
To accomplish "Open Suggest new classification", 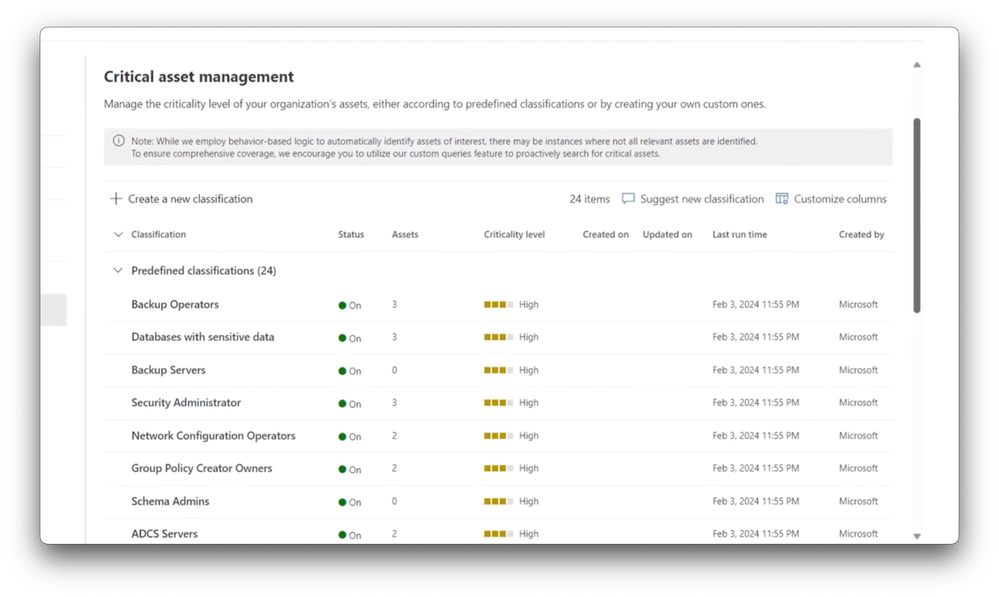I will 693,199.
